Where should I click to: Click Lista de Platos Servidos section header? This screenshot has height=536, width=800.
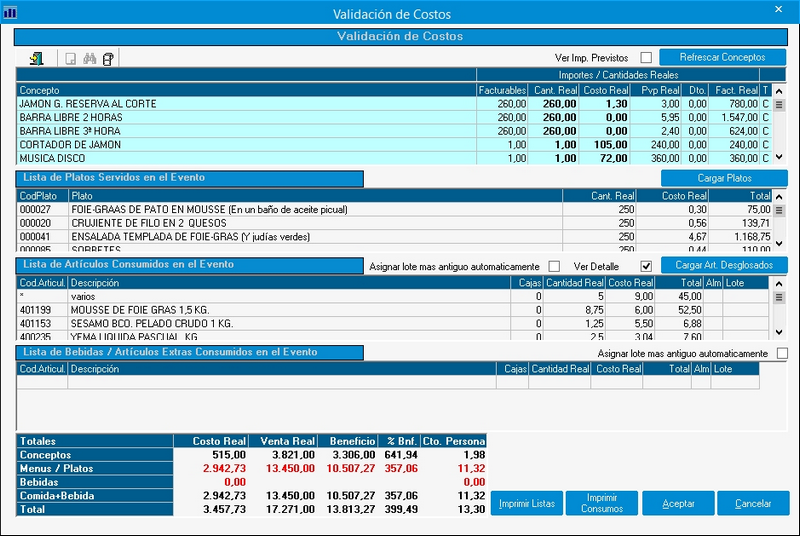189,178
